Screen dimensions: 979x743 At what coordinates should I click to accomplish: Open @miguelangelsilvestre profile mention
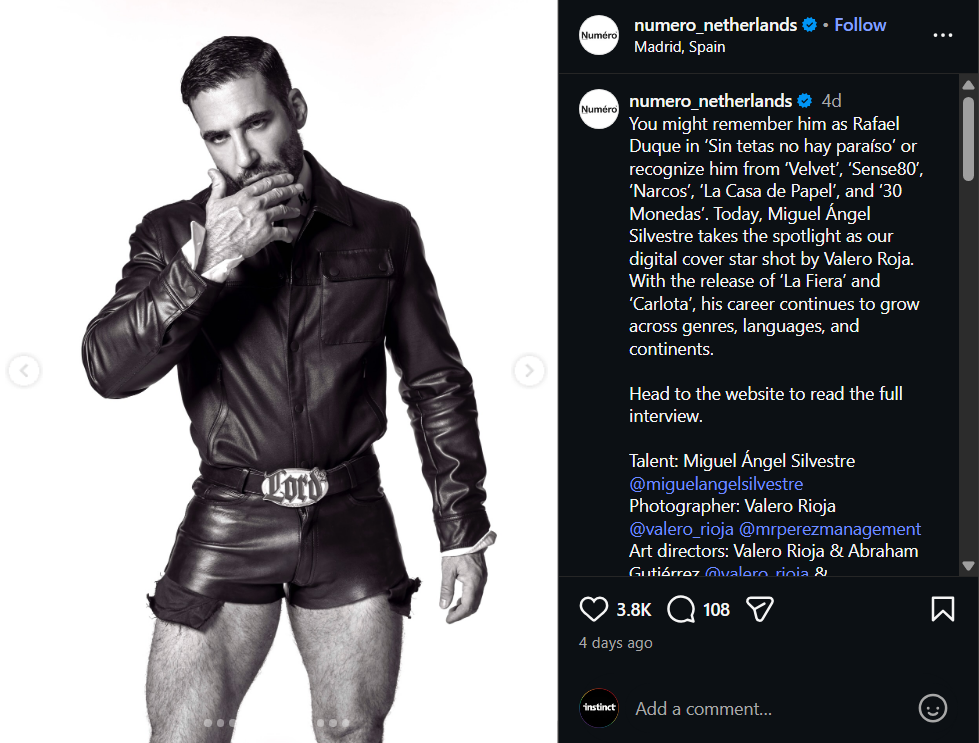coord(716,483)
